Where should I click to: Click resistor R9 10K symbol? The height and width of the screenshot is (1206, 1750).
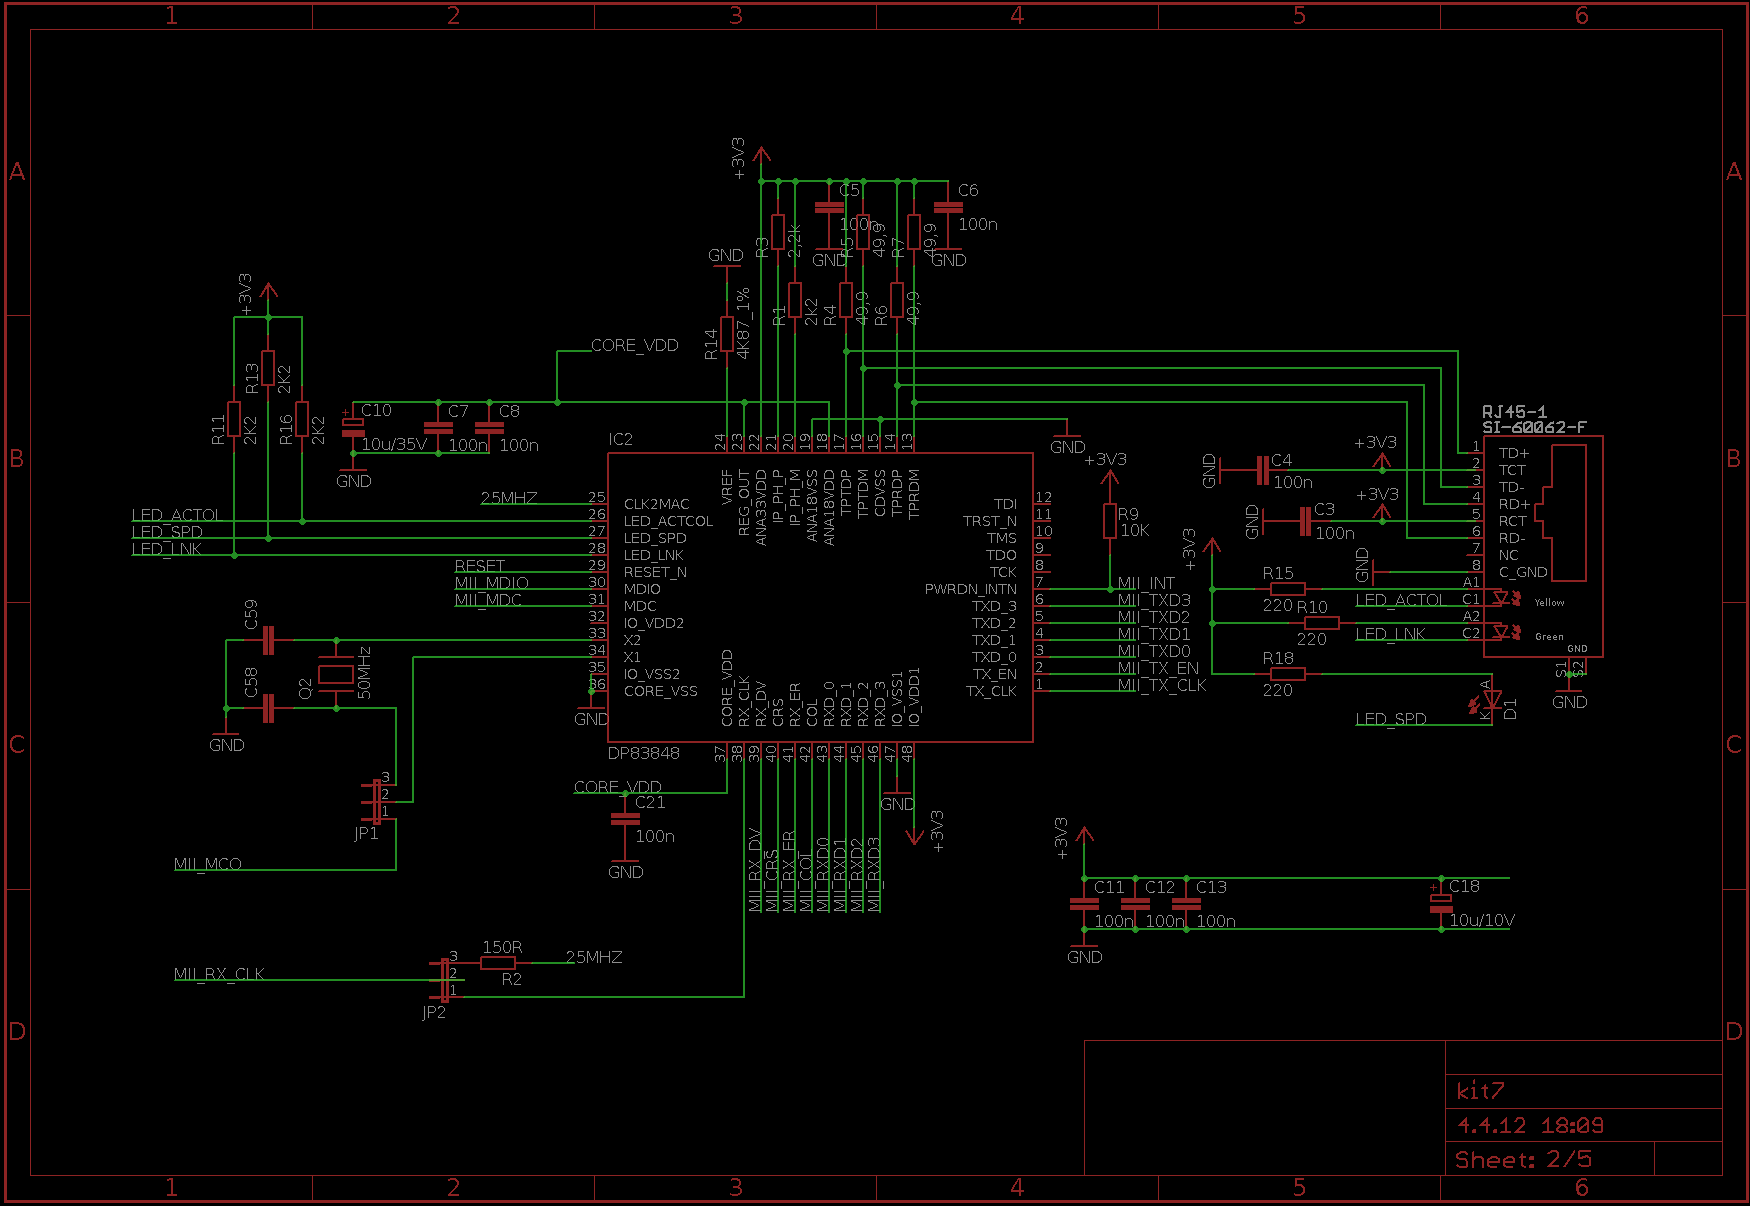coord(1109,521)
